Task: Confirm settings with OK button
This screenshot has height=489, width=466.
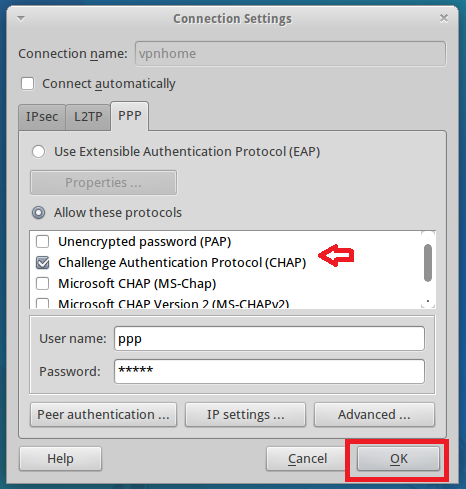Action: tap(399, 459)
